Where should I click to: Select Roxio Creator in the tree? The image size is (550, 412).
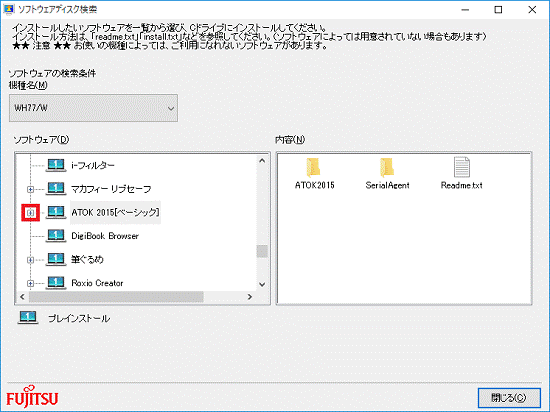click(x=97, y=283)
